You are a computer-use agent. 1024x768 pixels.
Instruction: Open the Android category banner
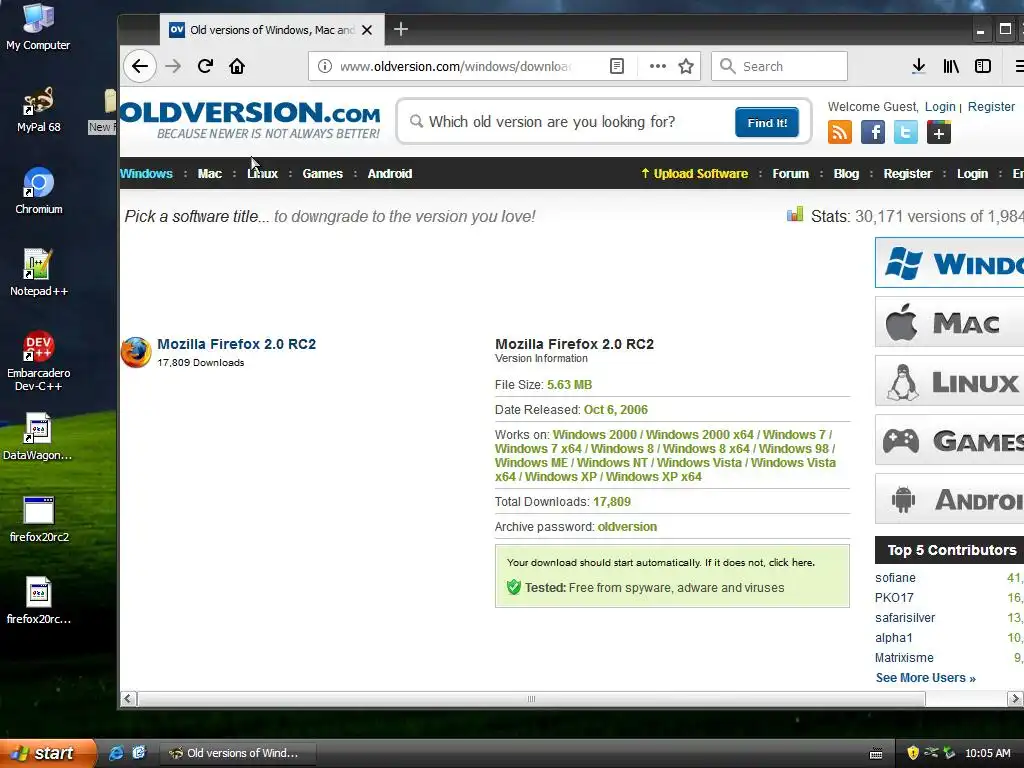[x=950, y=499]
